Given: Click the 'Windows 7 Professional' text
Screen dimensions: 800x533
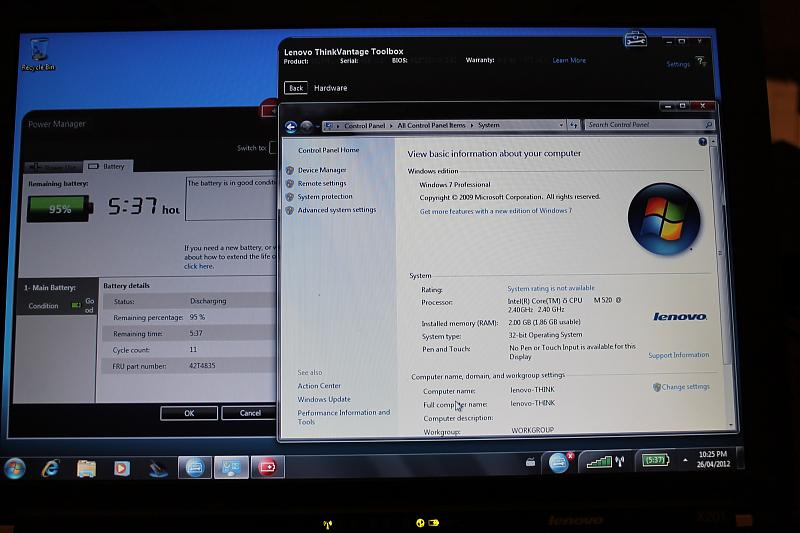Looking at the screenshot, I should click(455, 185).
